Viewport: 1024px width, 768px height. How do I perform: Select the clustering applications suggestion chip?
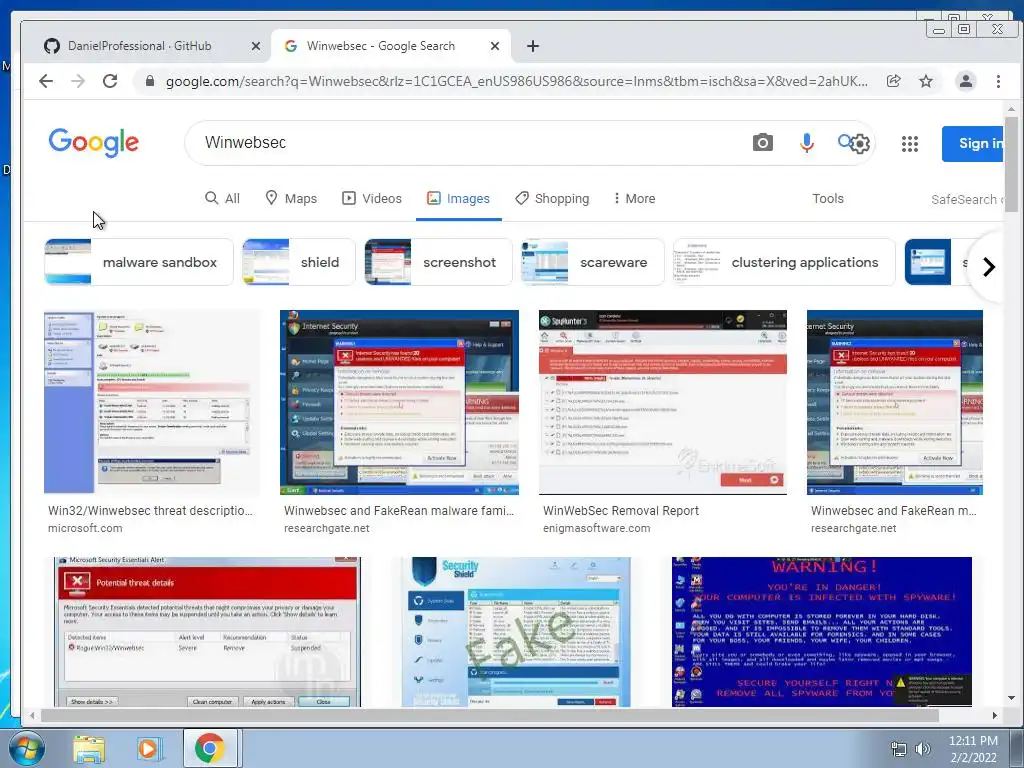pos(784,262)
